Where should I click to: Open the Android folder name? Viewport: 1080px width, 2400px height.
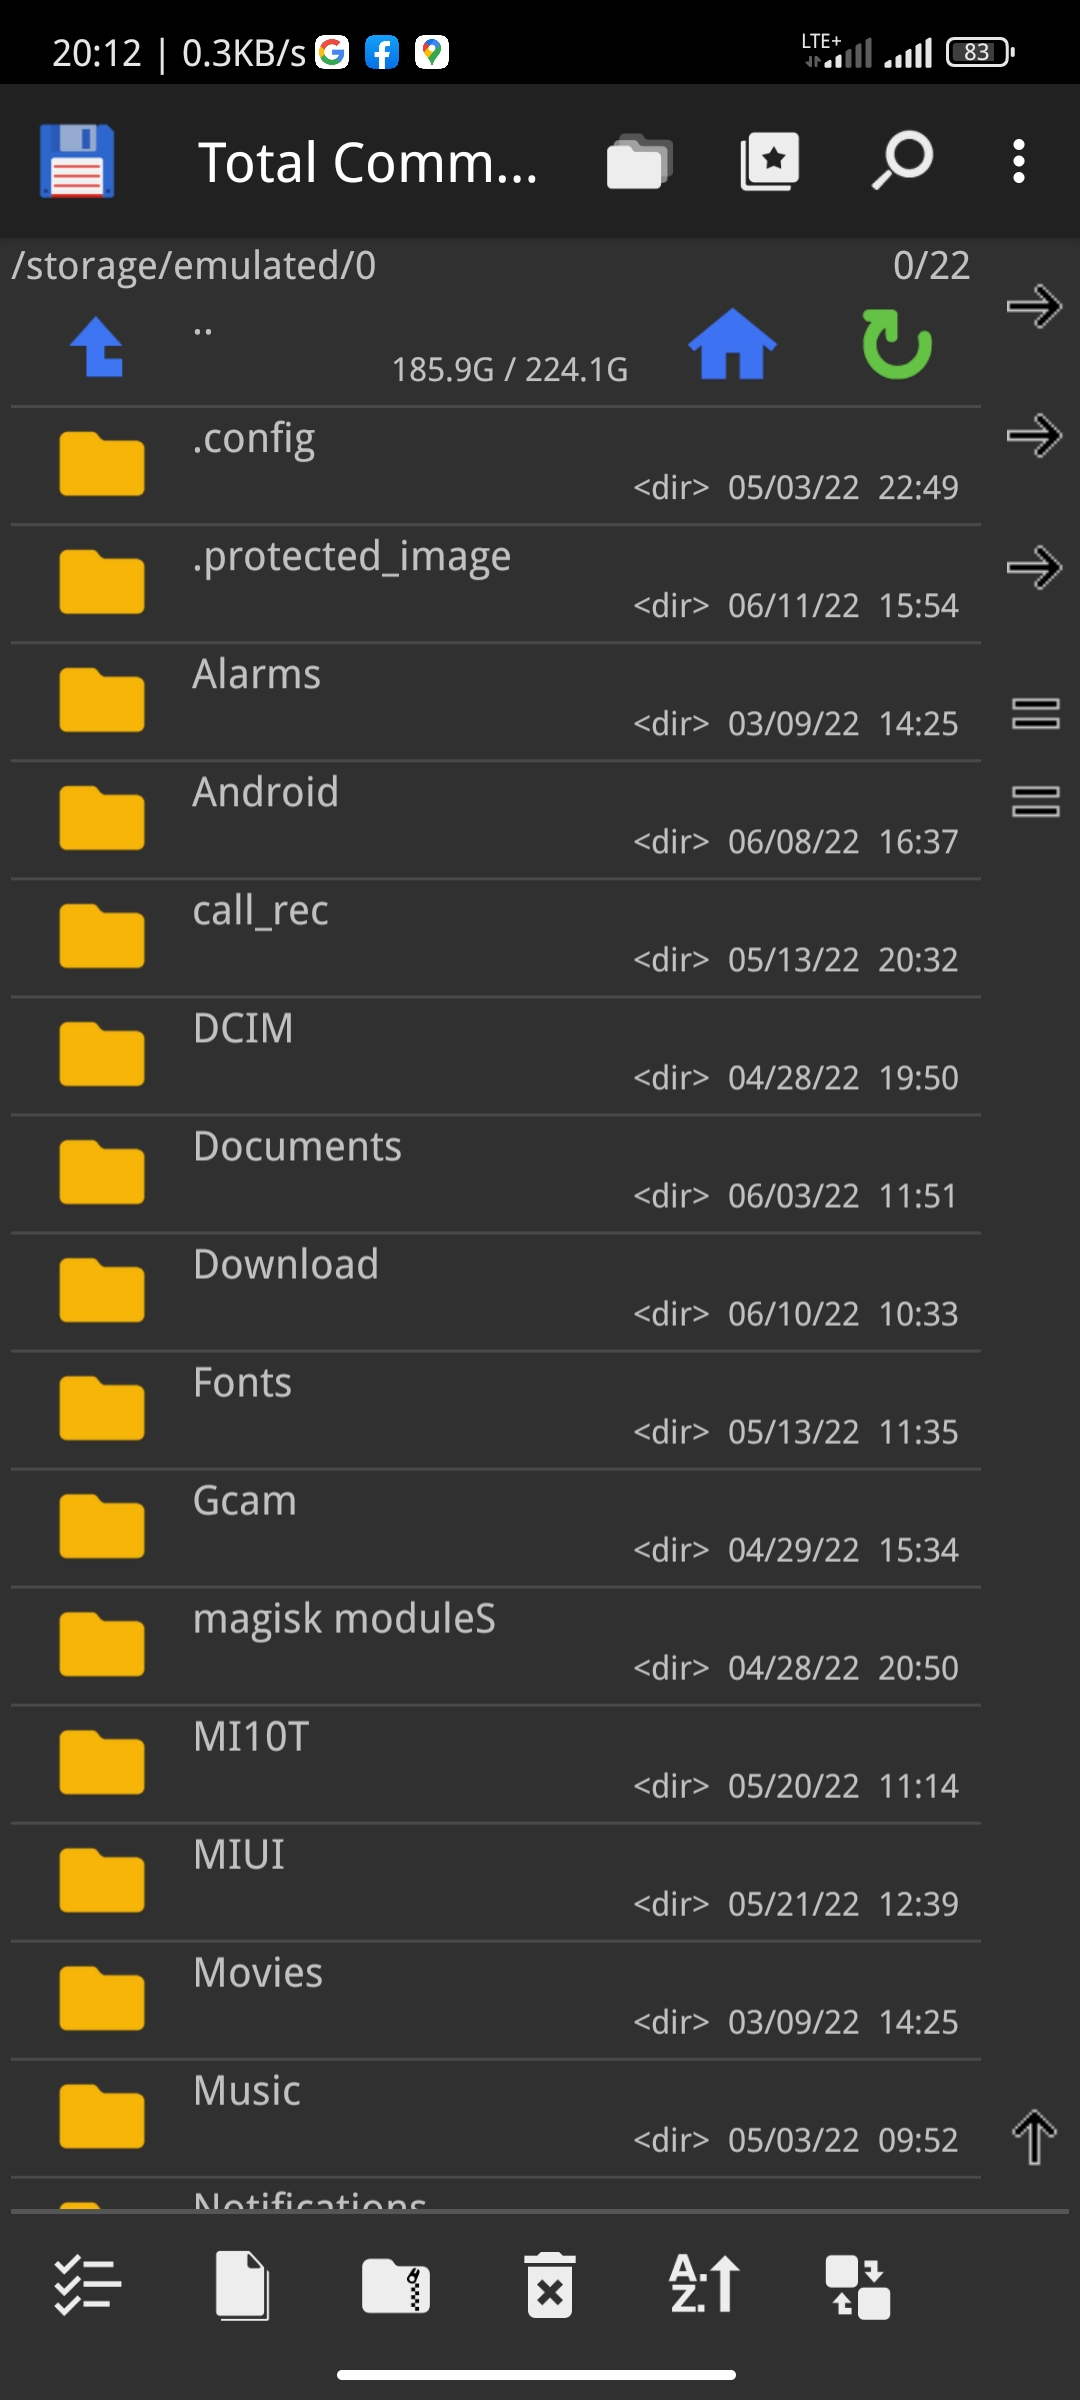(x=266, y=792)
